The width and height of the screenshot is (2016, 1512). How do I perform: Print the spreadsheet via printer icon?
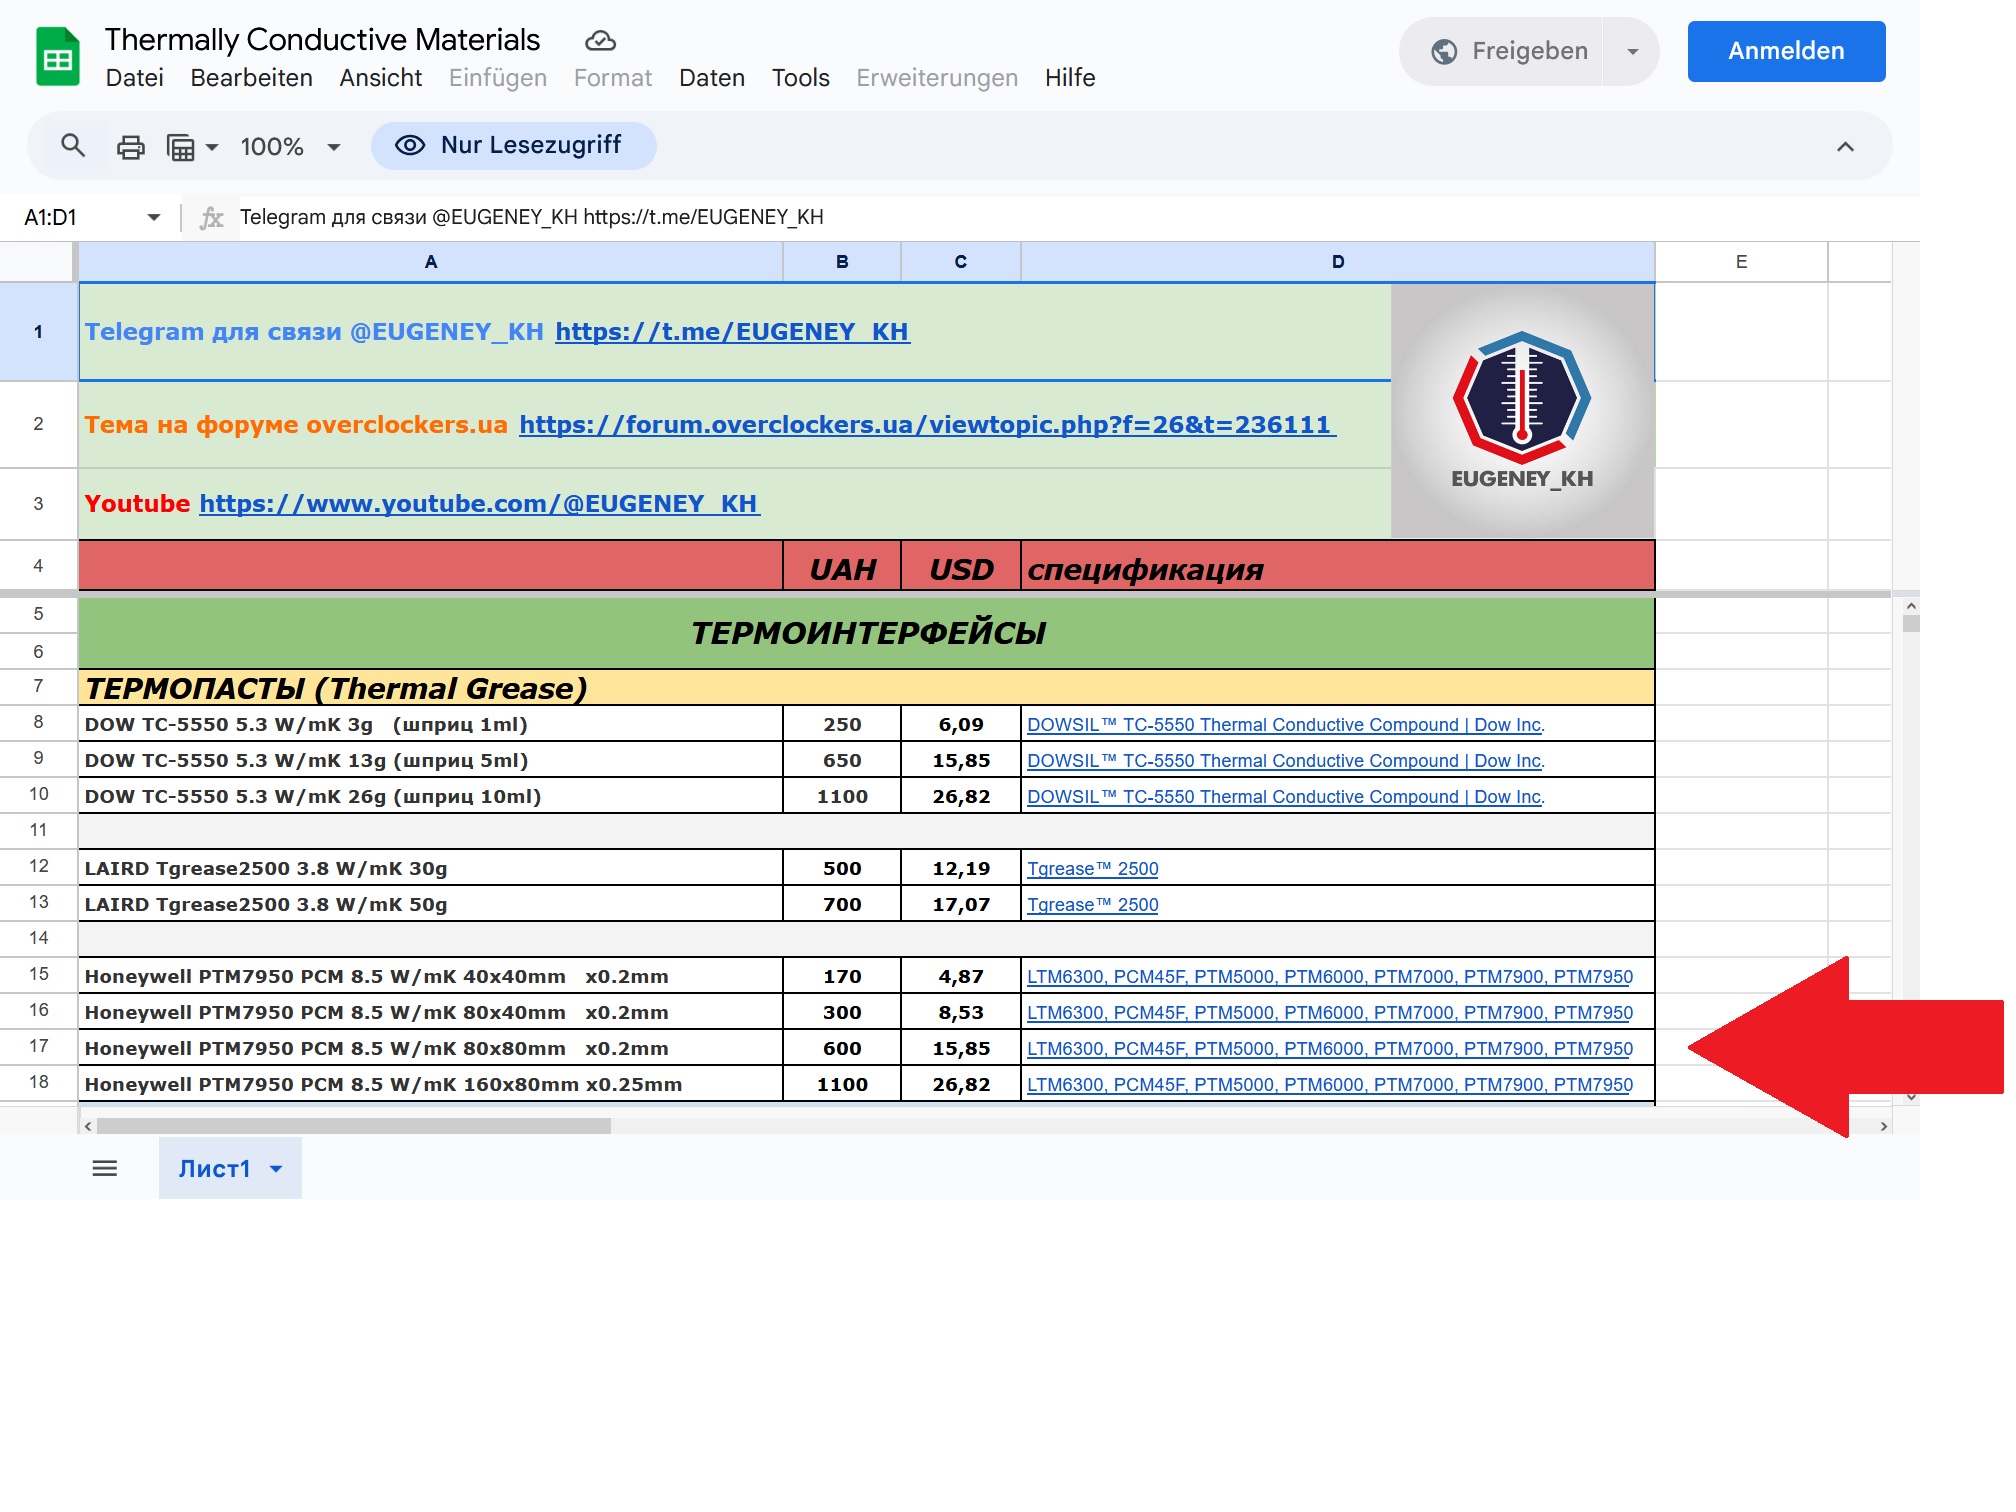click(131, 147)
